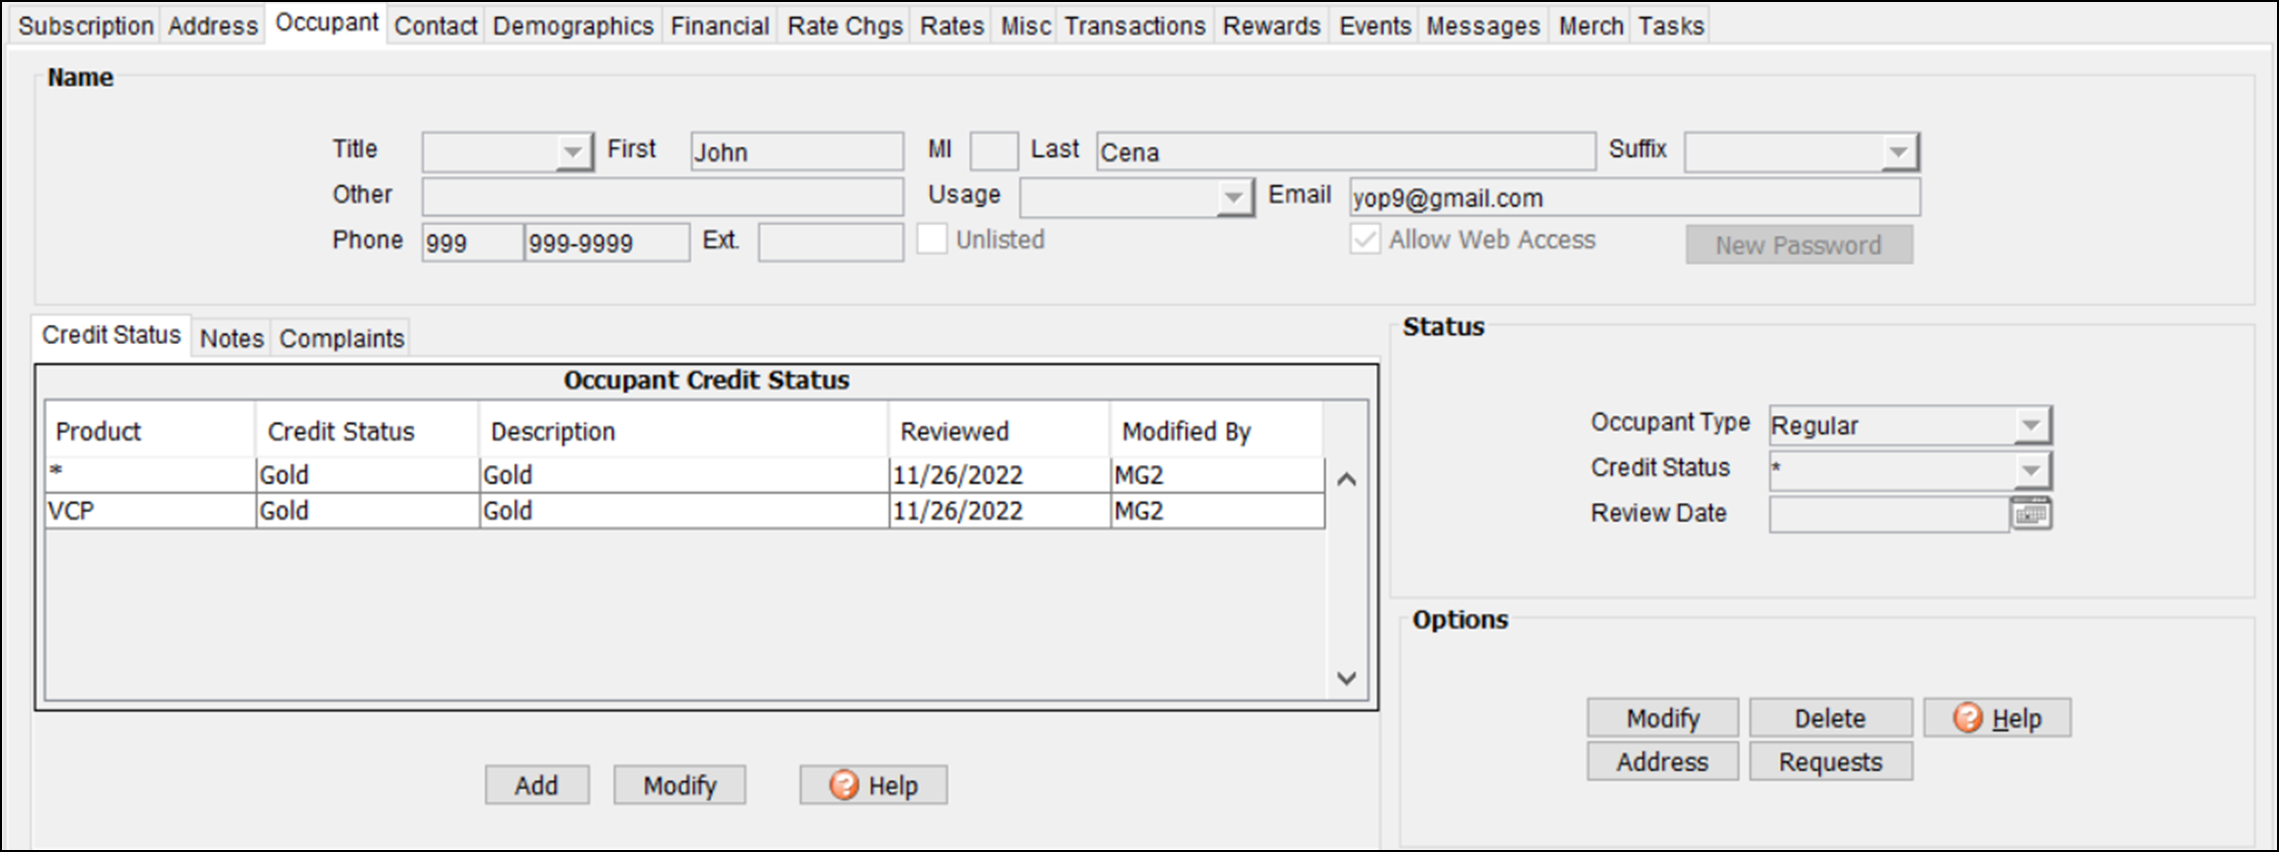This screenshot has width=2279, height=852.
Task: Expand the Title dropdown
Action: pyautogui.click(x=572, y=152)
